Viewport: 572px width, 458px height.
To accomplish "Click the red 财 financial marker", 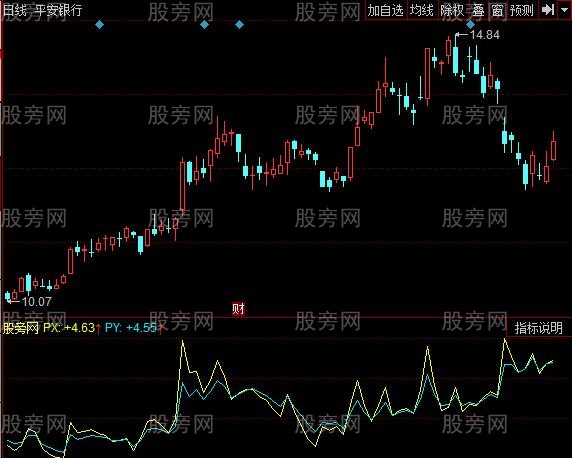I will coord(238,309).
